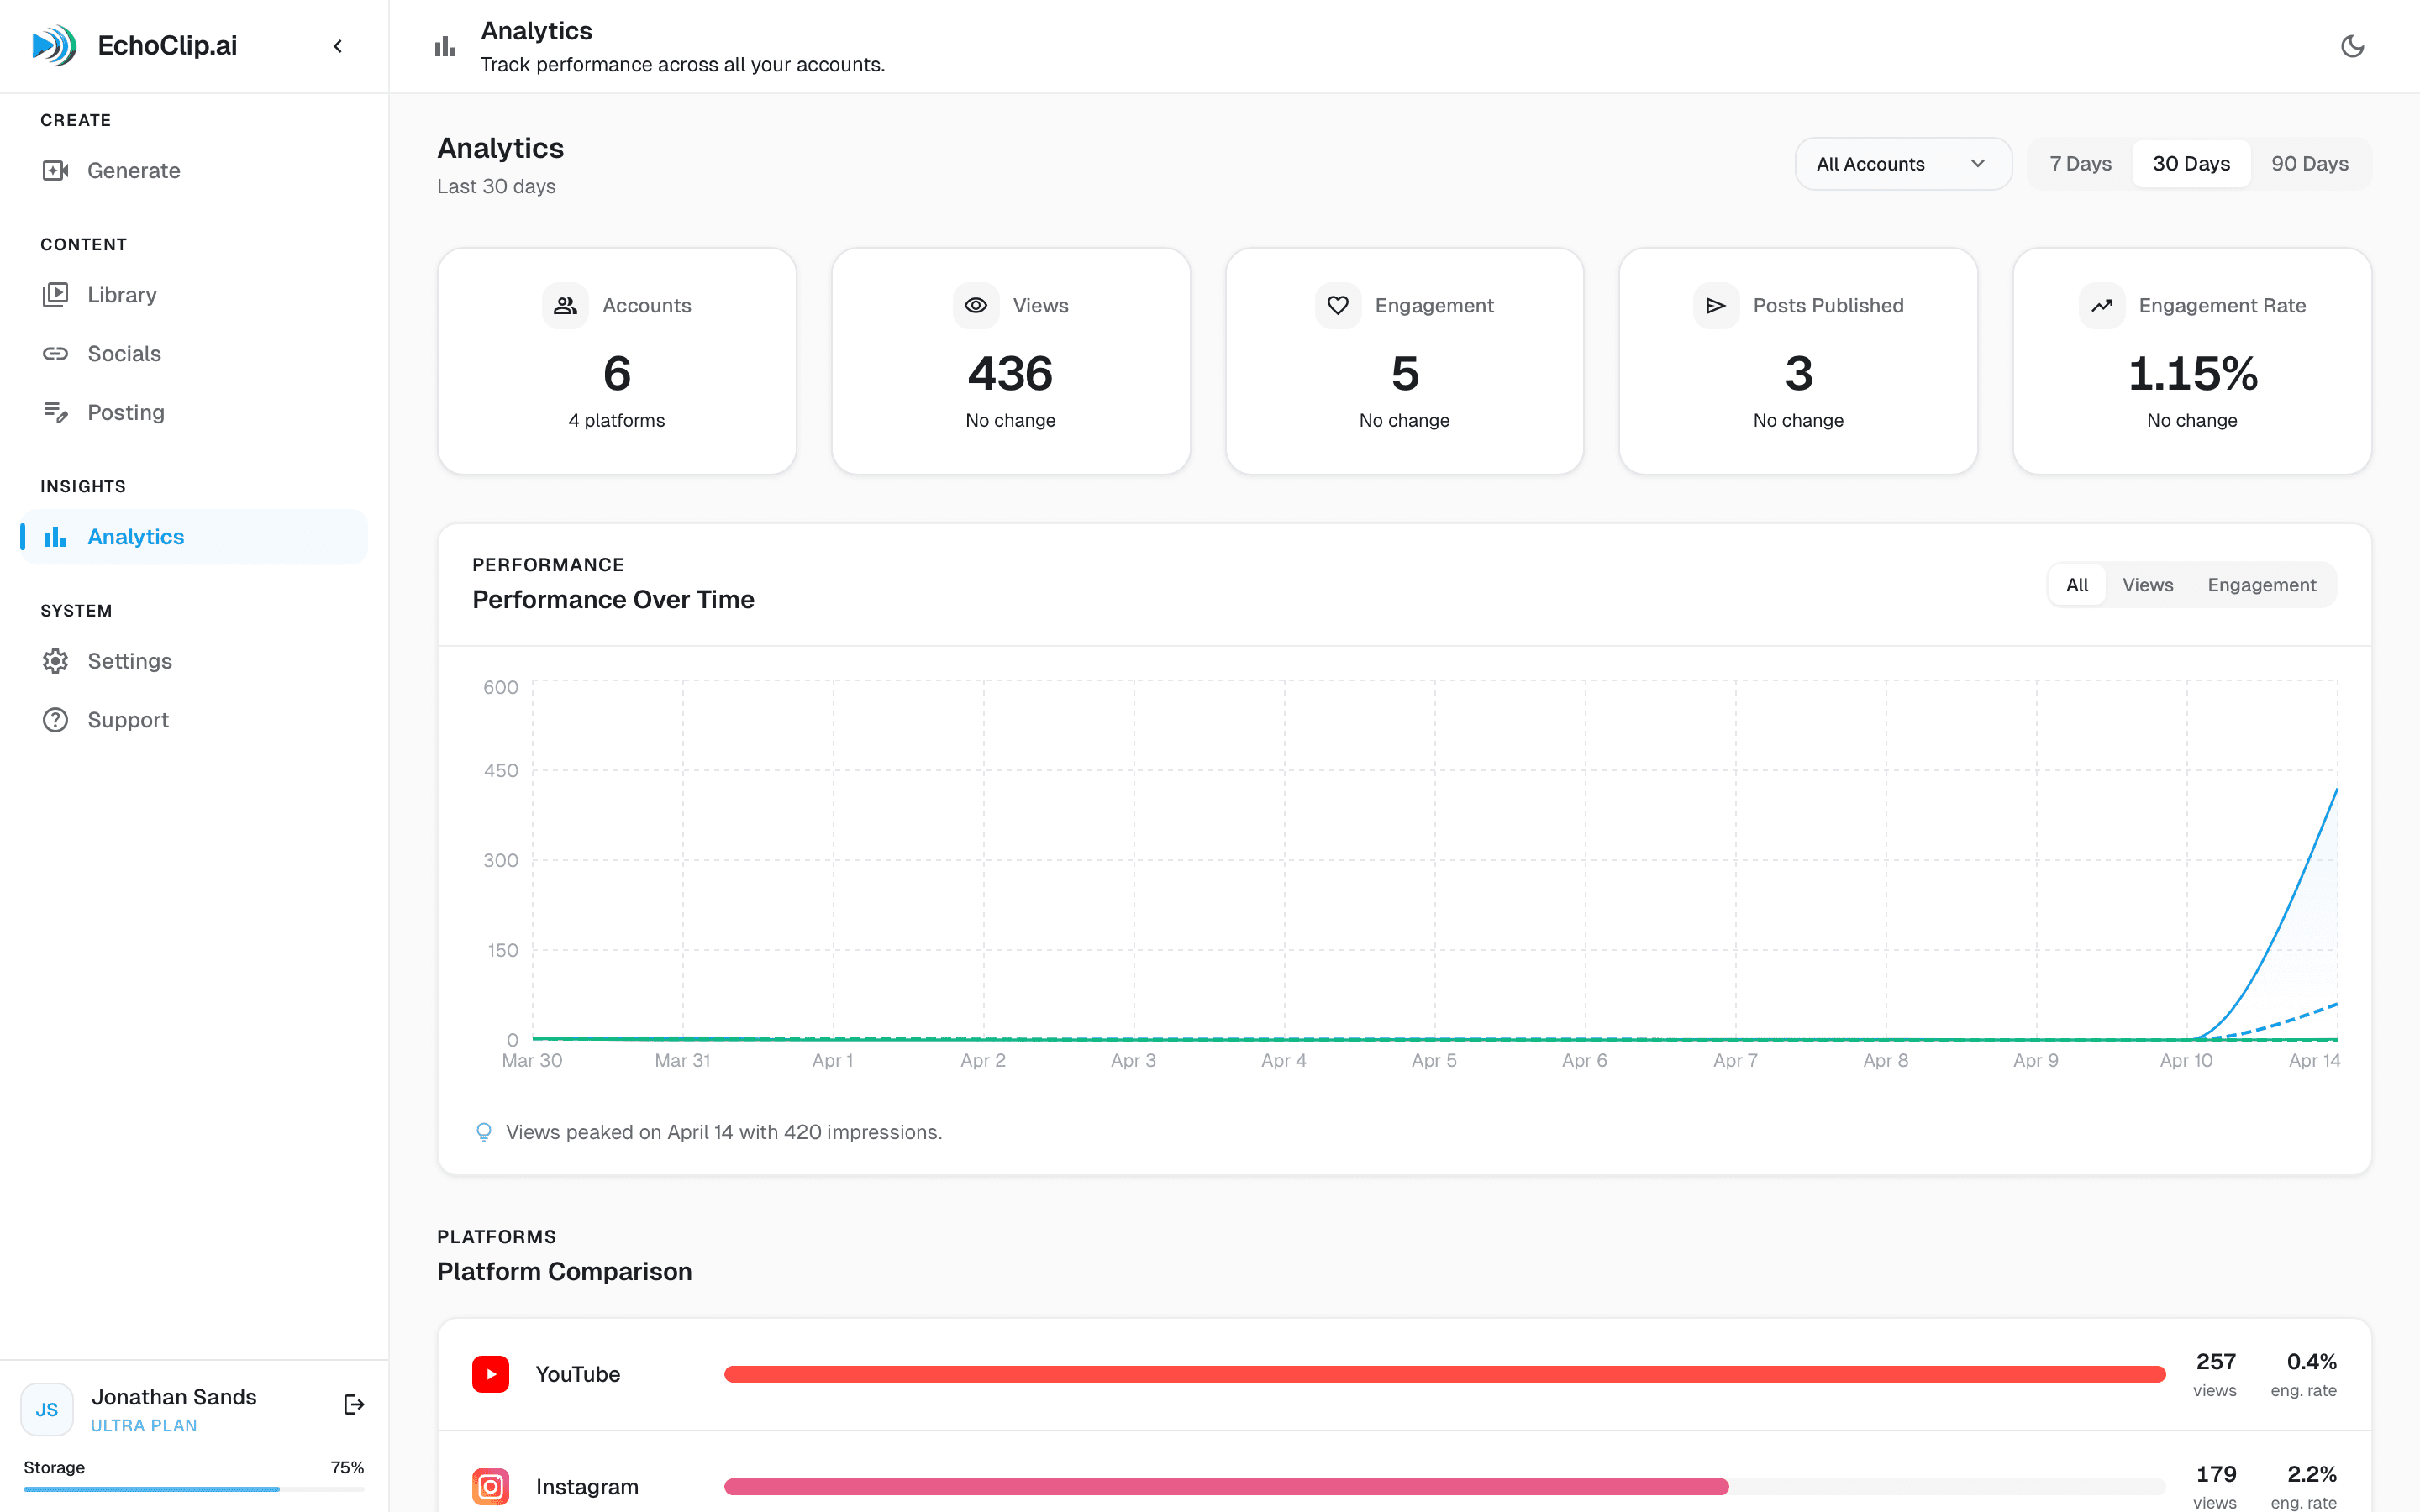Select the Engagement filter on the chart
Screen dimensions: 2420x1512
pos(2262,584)
